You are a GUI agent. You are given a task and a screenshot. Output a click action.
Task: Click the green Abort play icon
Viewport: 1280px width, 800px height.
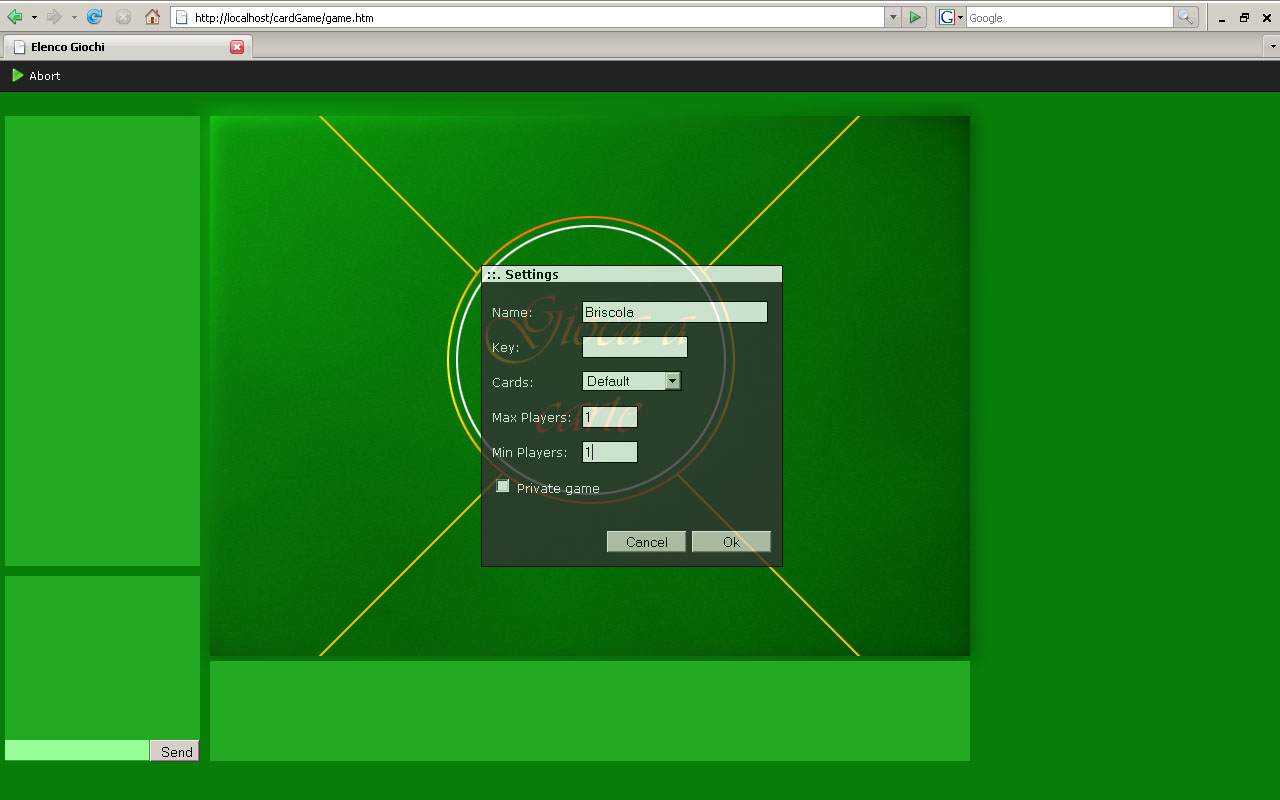pos(17,76)
